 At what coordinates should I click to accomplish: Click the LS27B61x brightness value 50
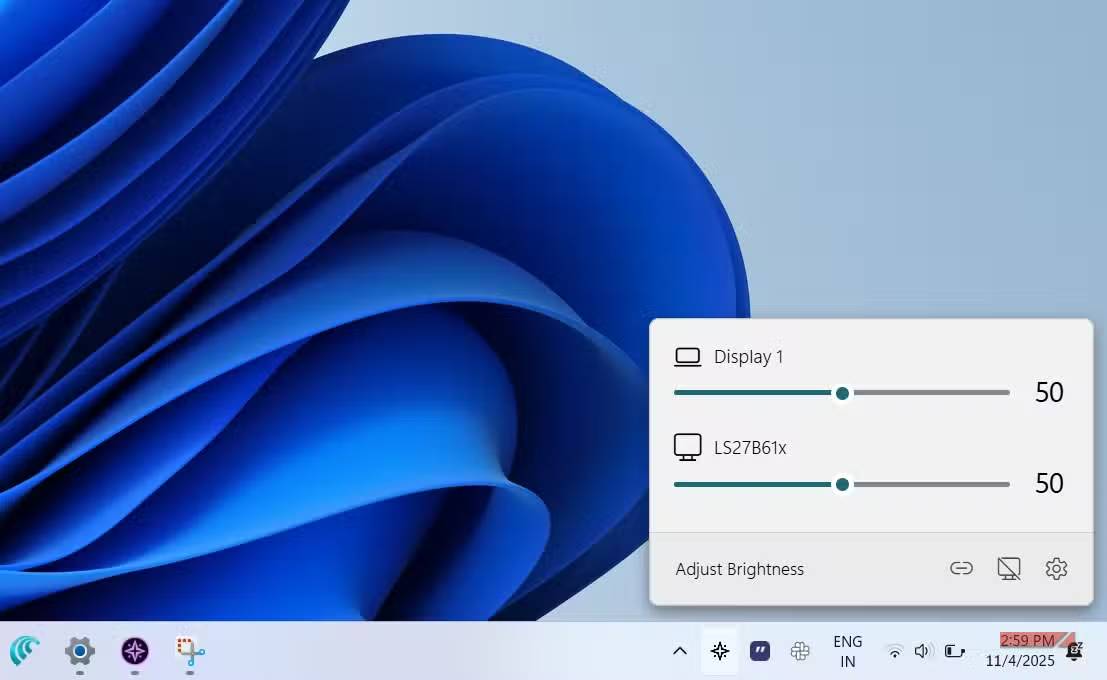coord(1049,483)
